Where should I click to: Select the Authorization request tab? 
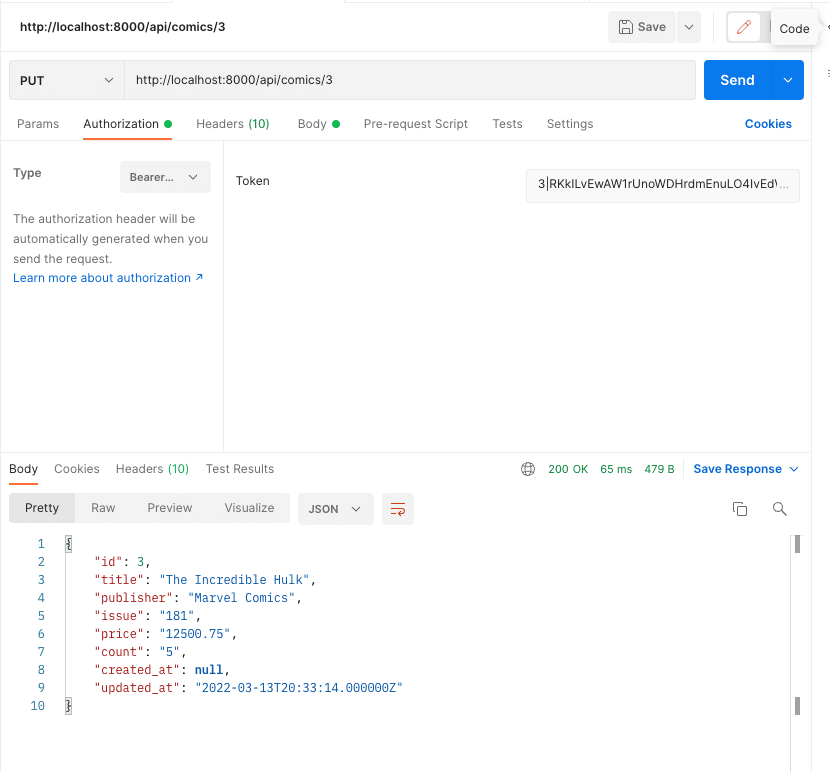tap(128, 124)
